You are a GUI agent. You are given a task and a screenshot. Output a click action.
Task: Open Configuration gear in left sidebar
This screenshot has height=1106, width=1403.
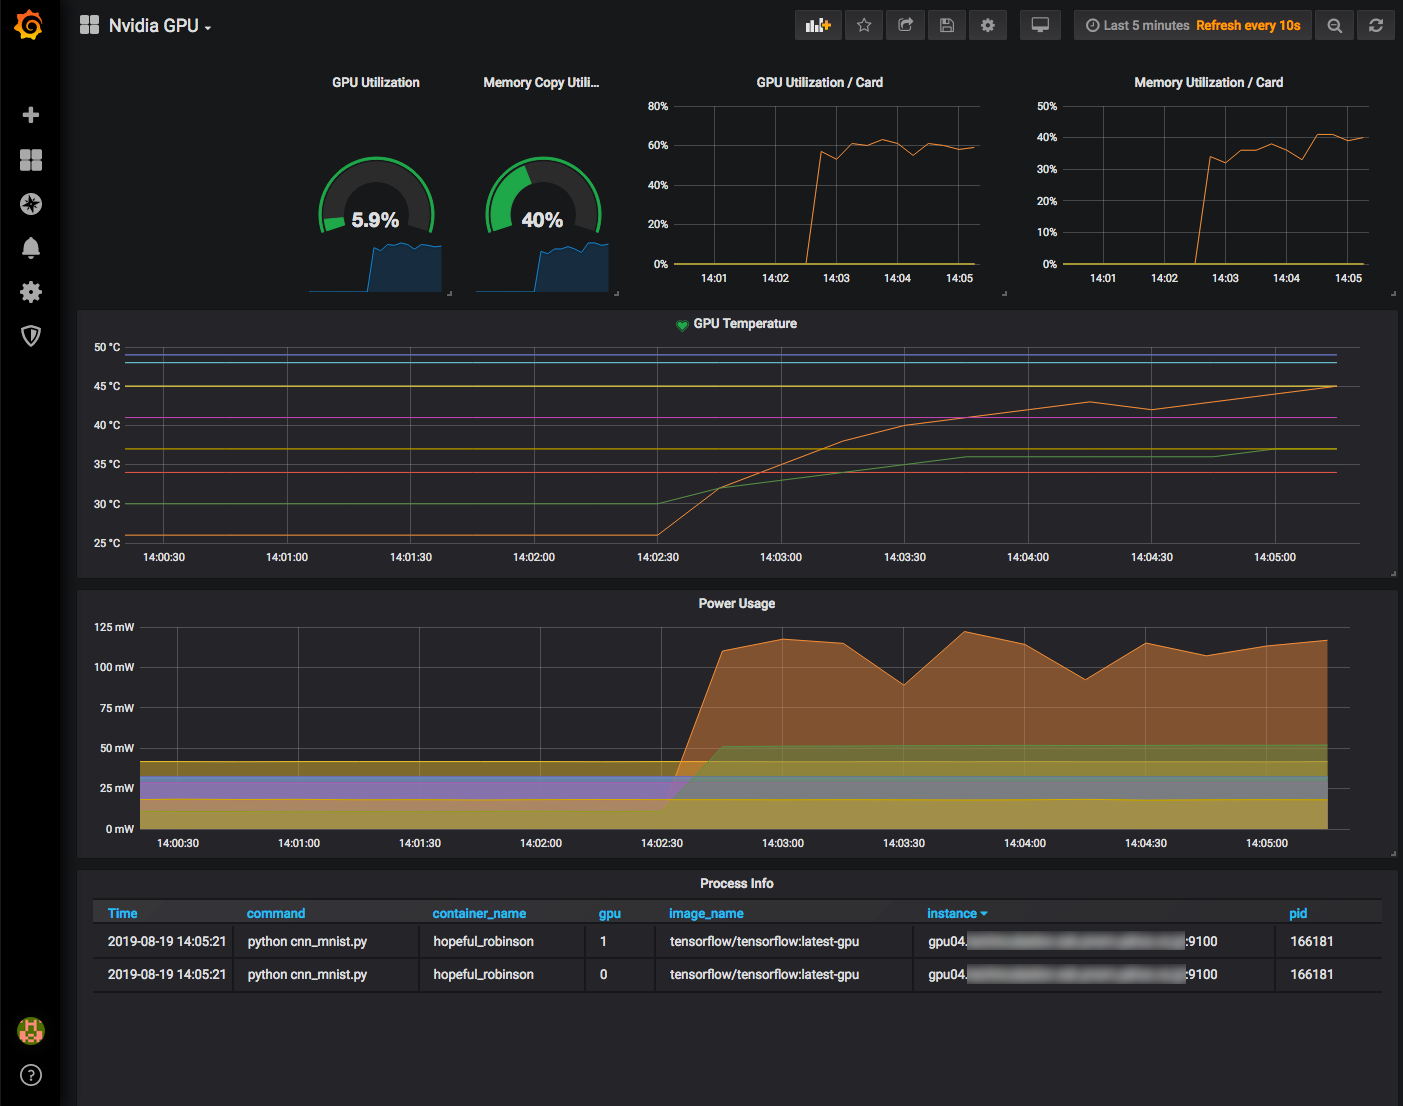pyautogui.click(x=31, y=292)
